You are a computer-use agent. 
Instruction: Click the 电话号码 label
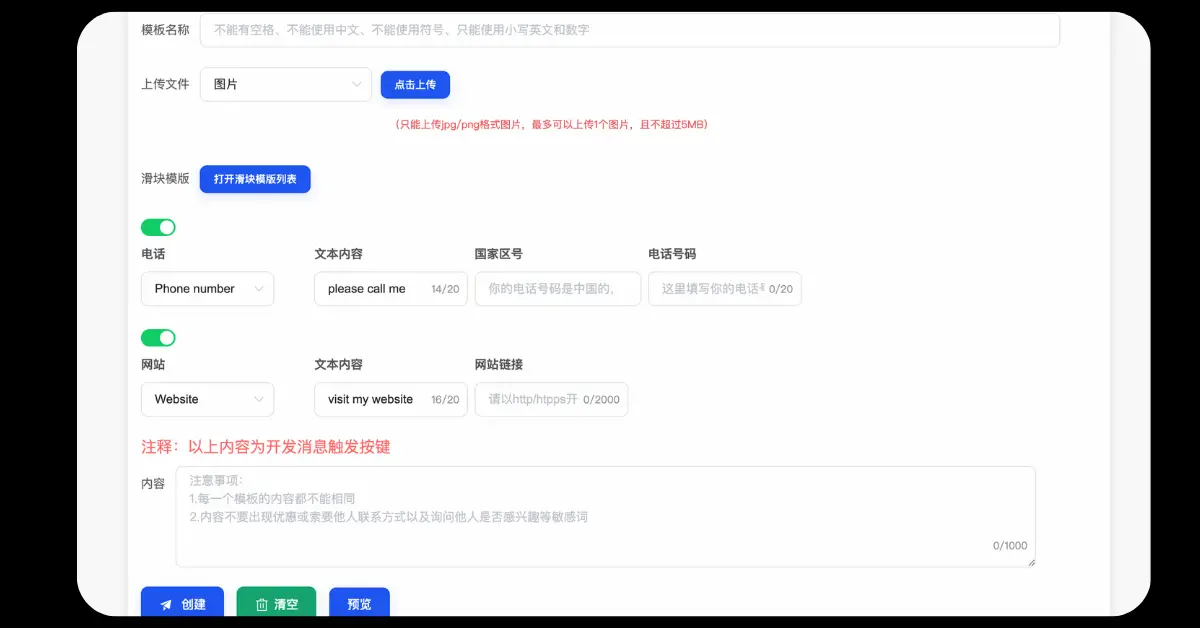[672, 254]
